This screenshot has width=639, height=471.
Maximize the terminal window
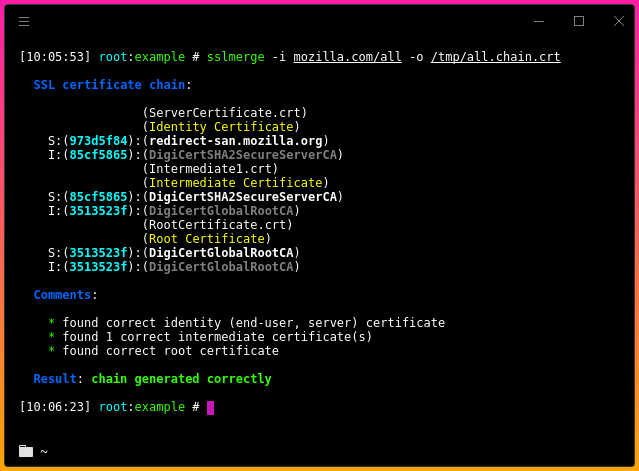point(579,21)
